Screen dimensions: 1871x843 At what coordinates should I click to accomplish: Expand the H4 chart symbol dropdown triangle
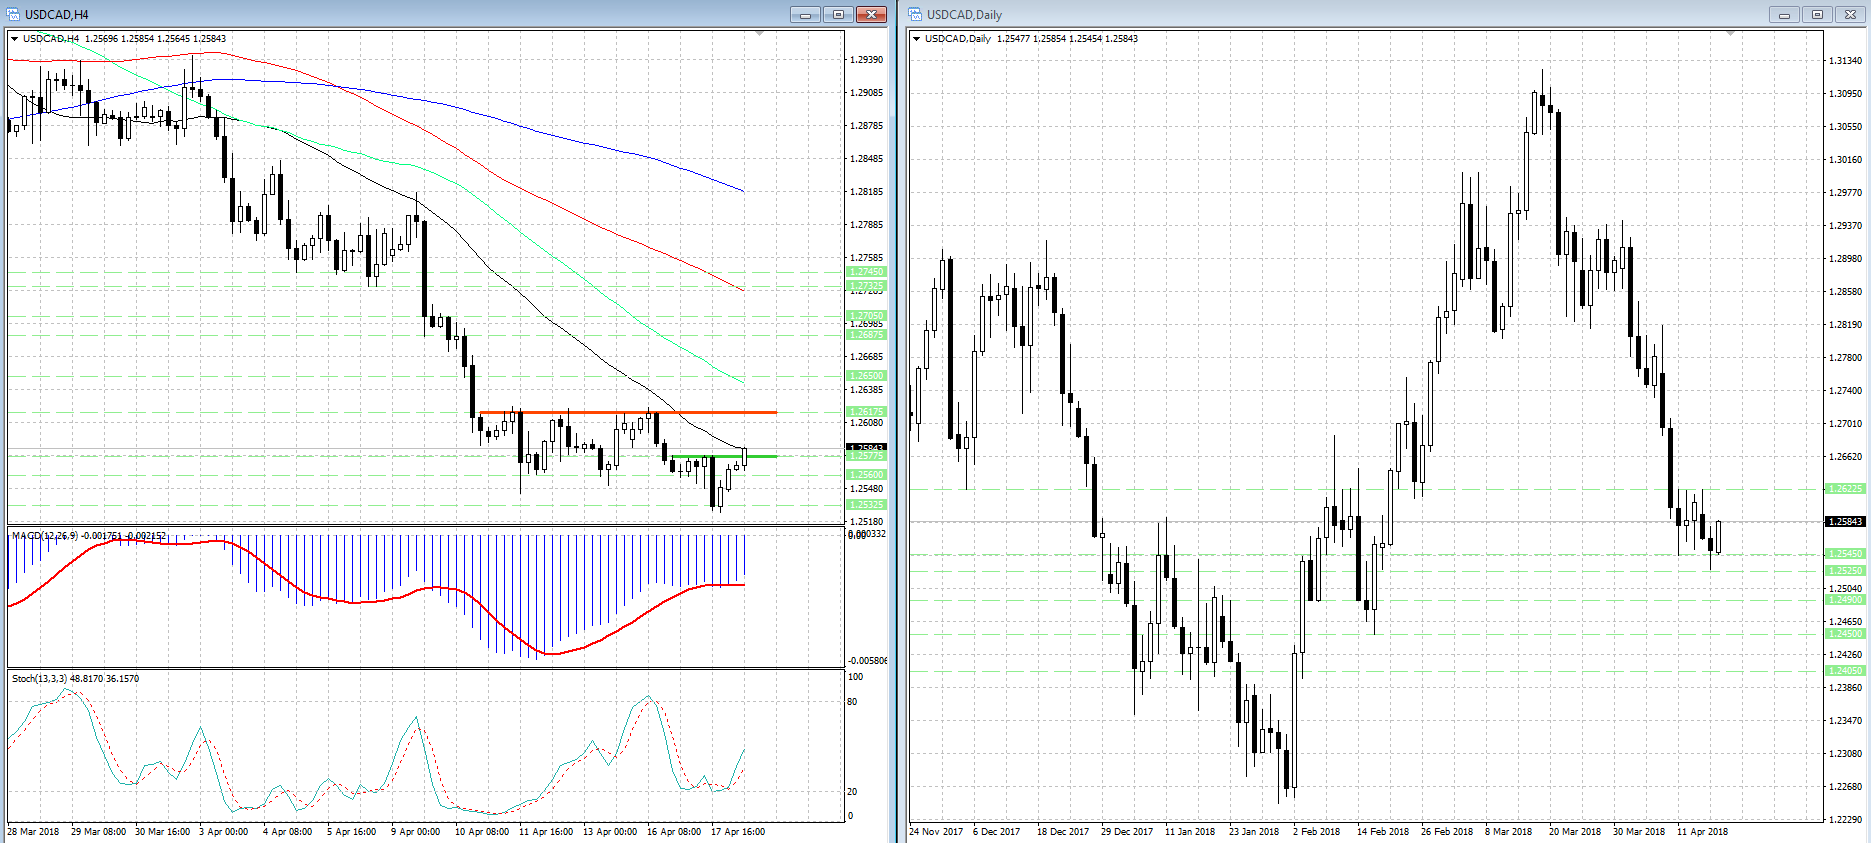(15, 39)
